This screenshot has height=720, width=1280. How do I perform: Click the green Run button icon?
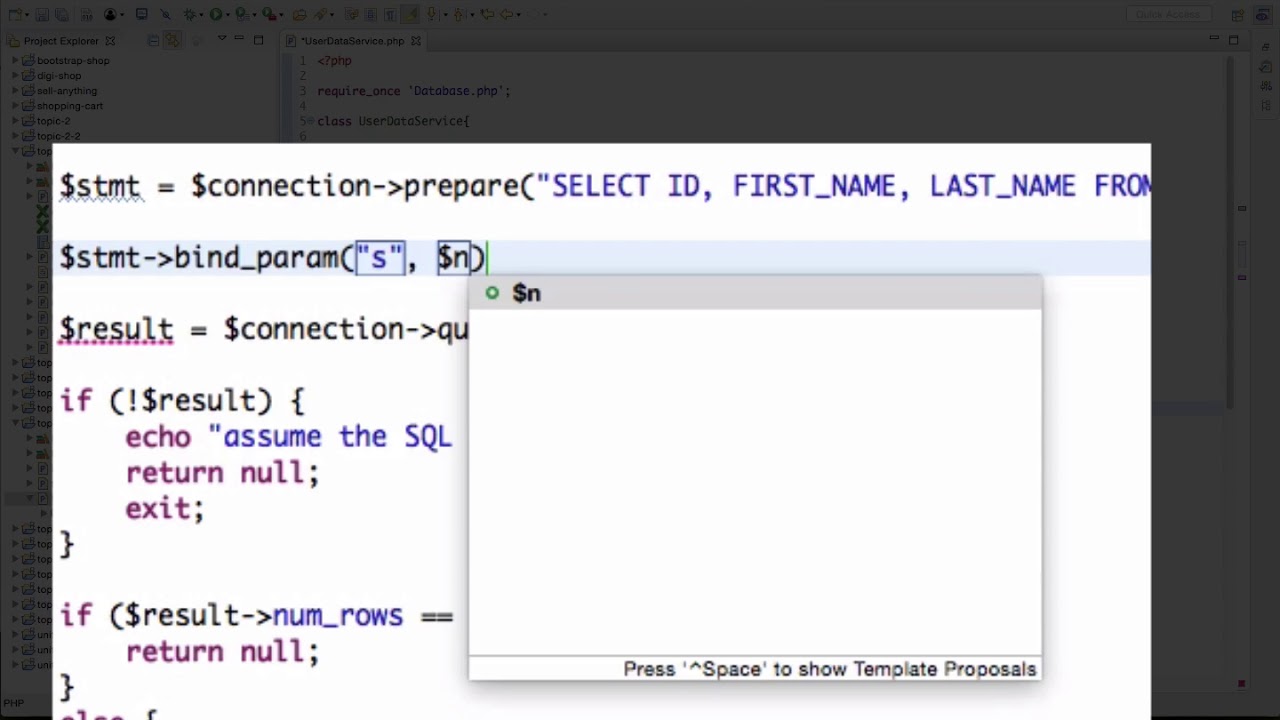[216, 15]
